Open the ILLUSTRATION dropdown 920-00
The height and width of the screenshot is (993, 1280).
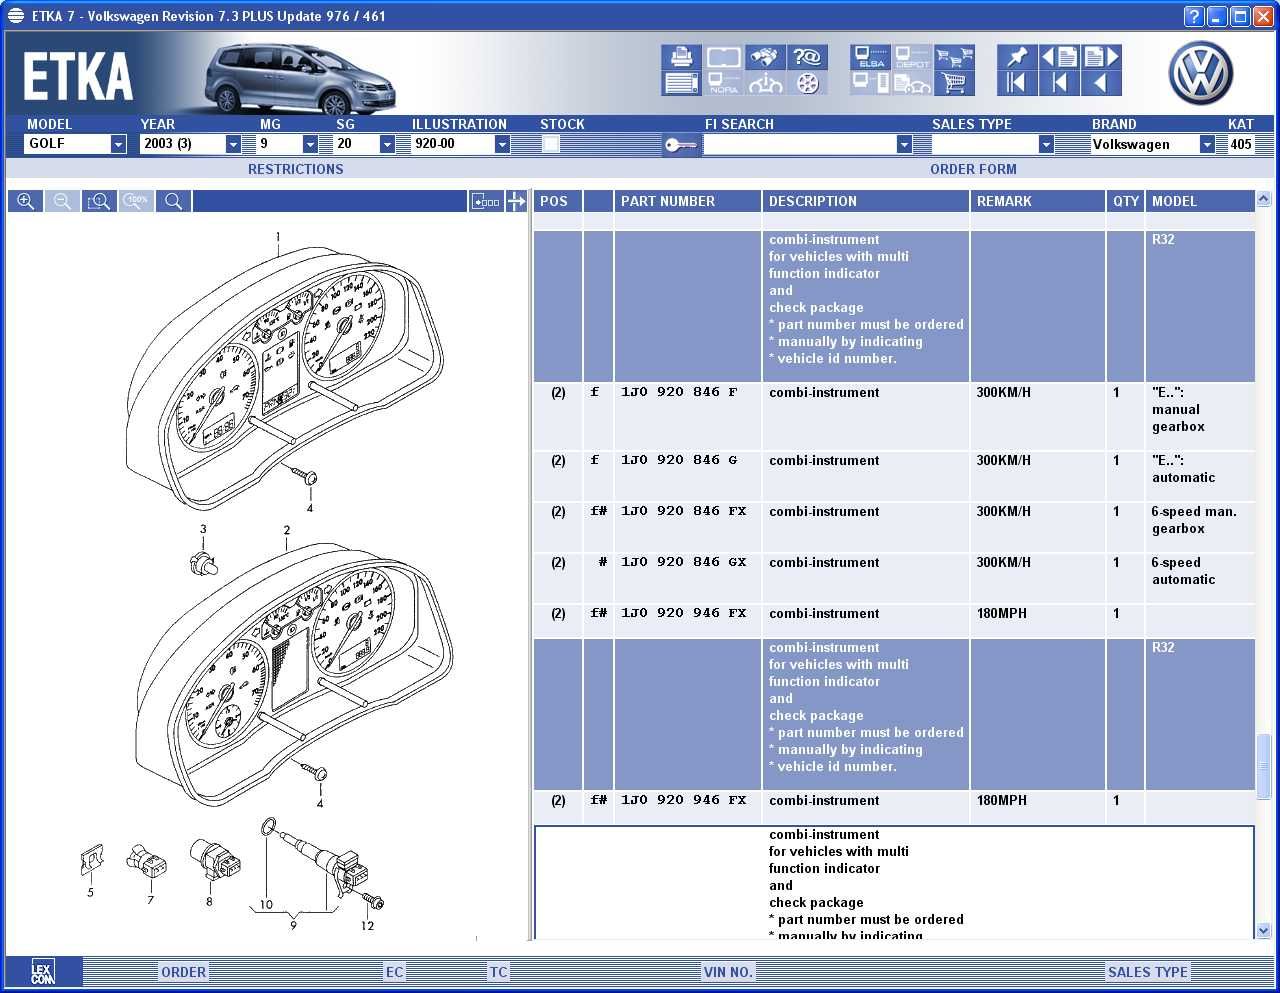click(x=502, y=144)
